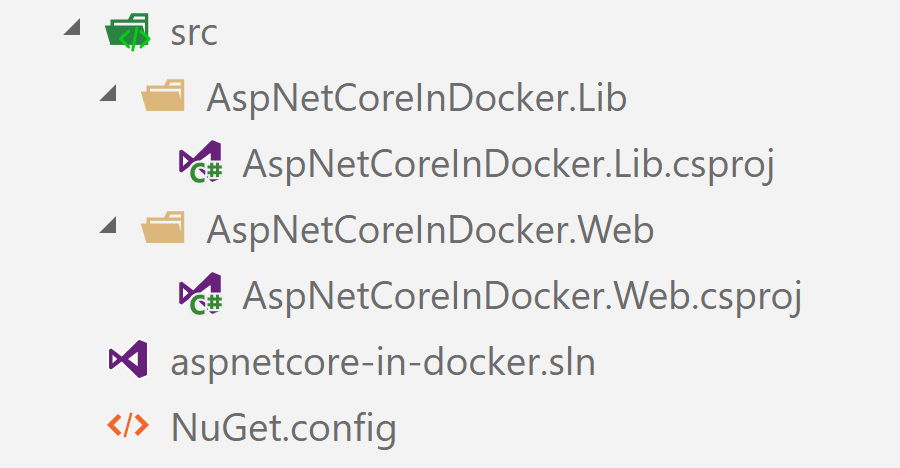Click the purple Visual Studio solution icon
Screen dimensions: 900x468
click(128, 359)
